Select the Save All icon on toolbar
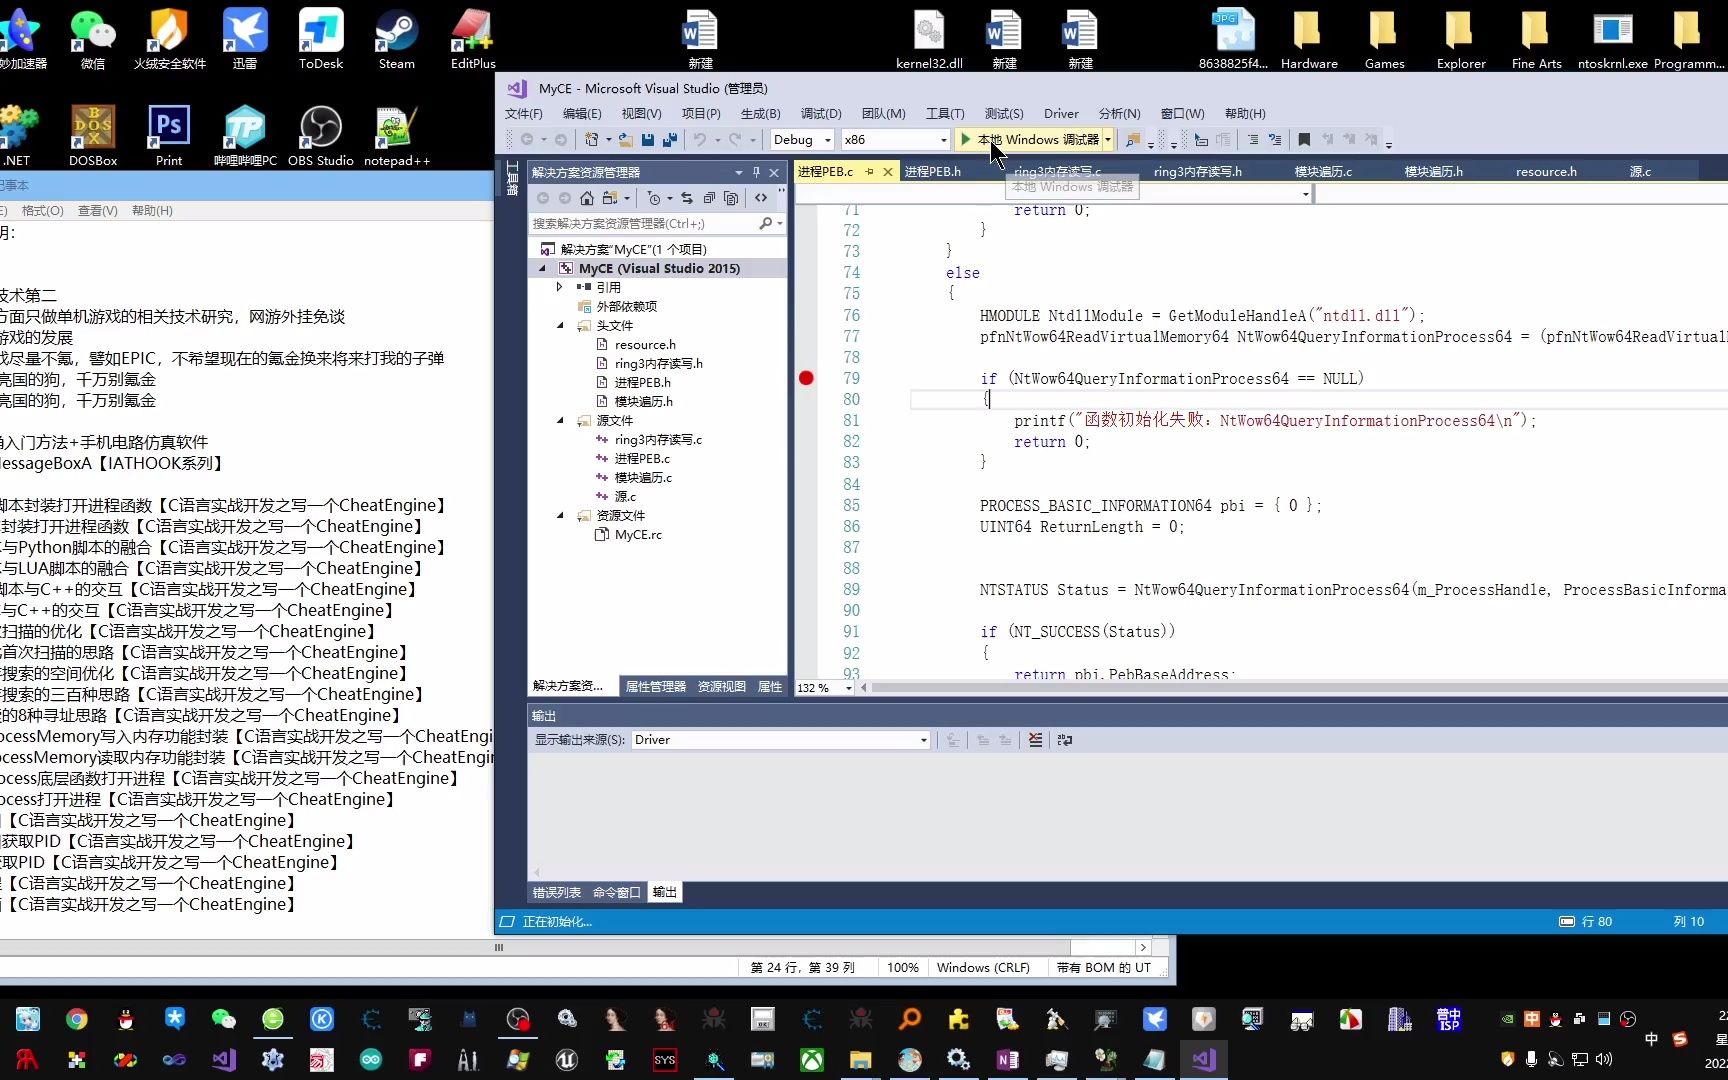The width and height of the screenshot is (1728, 1080). [x=668, y=140]
